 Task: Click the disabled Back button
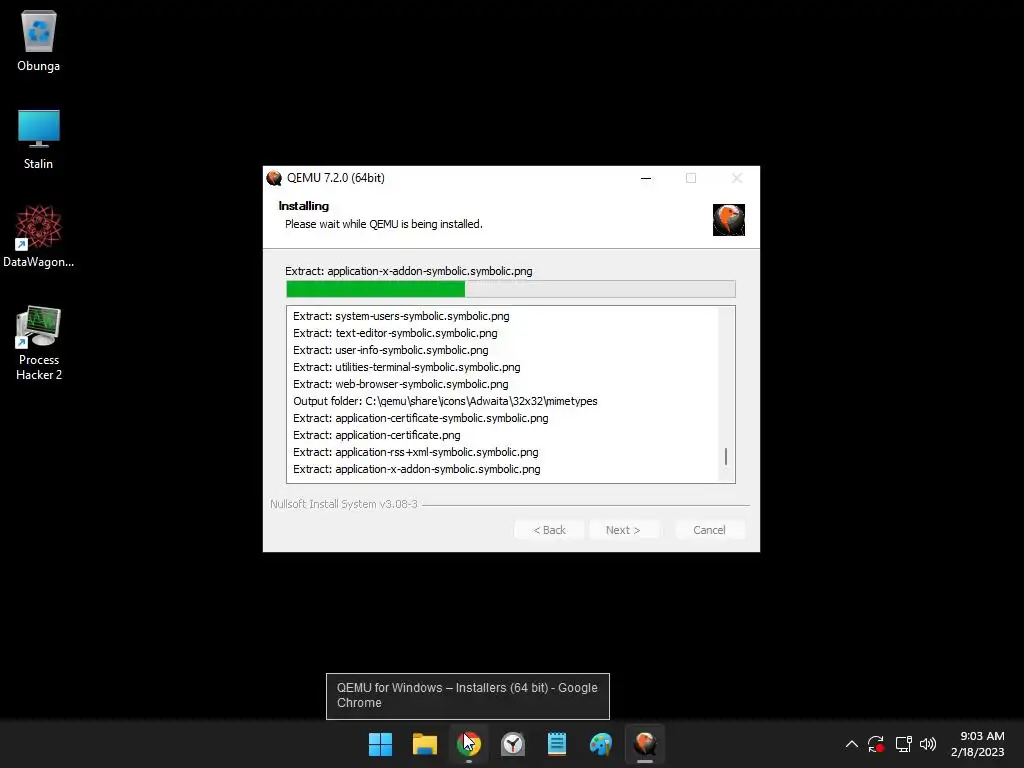click(x=549, y=530)
